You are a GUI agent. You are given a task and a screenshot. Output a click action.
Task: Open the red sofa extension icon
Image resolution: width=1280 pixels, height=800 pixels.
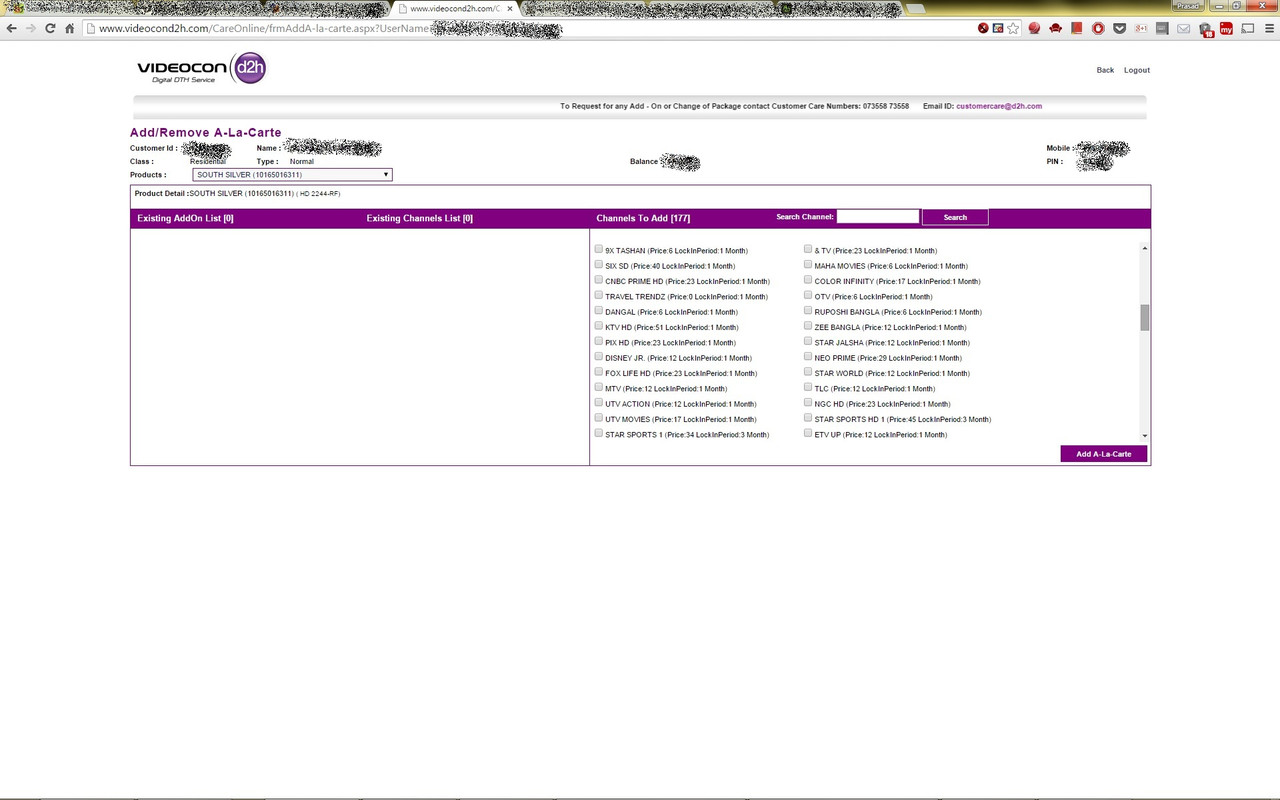coord(1055,28)
